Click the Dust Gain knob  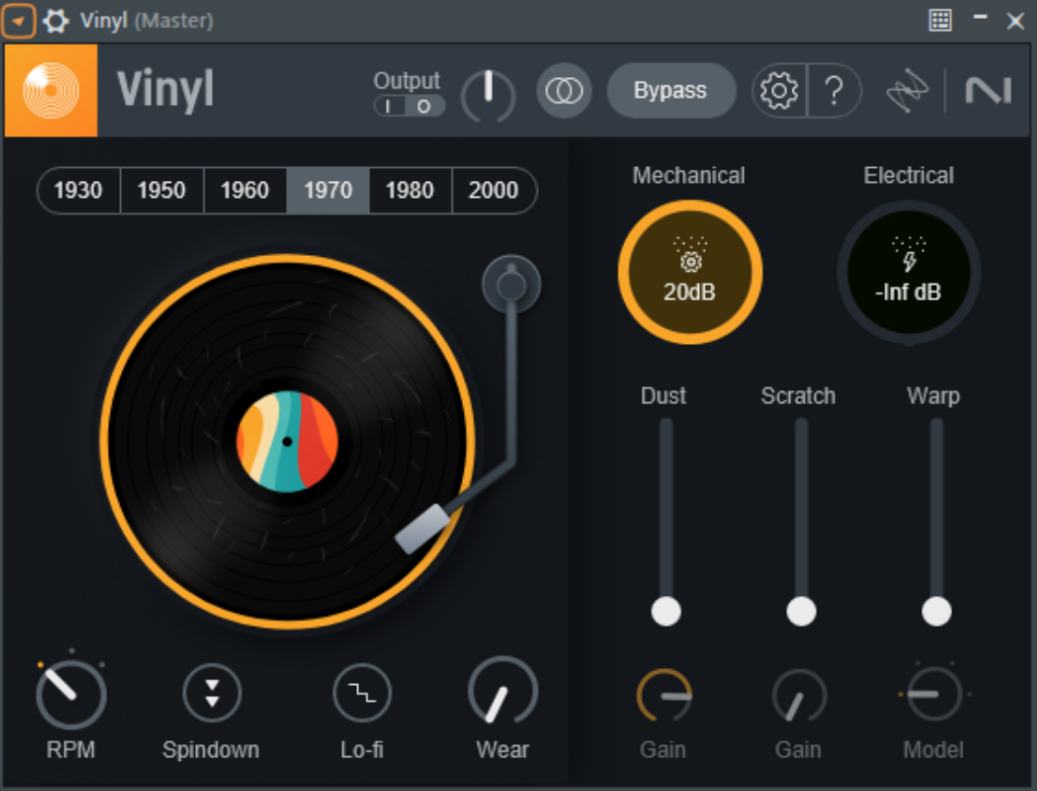tap(664, 695)
